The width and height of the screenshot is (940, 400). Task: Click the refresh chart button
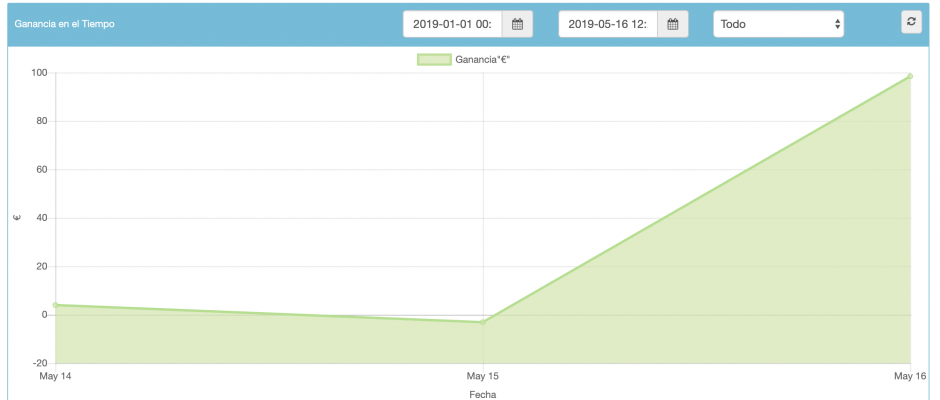point(911,22)
